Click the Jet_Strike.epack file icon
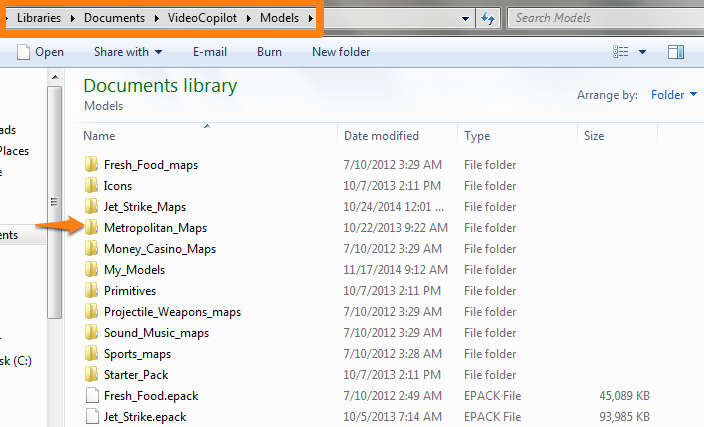Screen dimensions: 704x427 [x=91, y=417]
